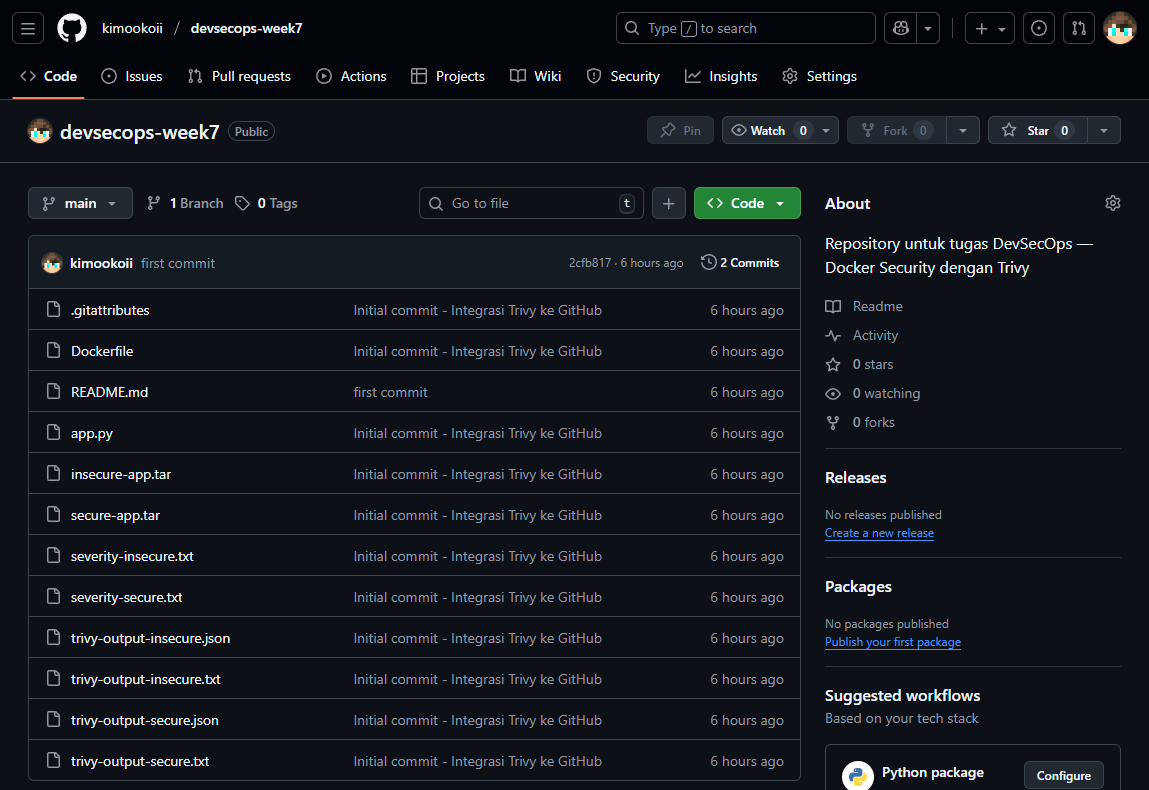Expand the green Code dropdown button
This screenshot has width=1149, height=790.
click(x=747, y=203)
